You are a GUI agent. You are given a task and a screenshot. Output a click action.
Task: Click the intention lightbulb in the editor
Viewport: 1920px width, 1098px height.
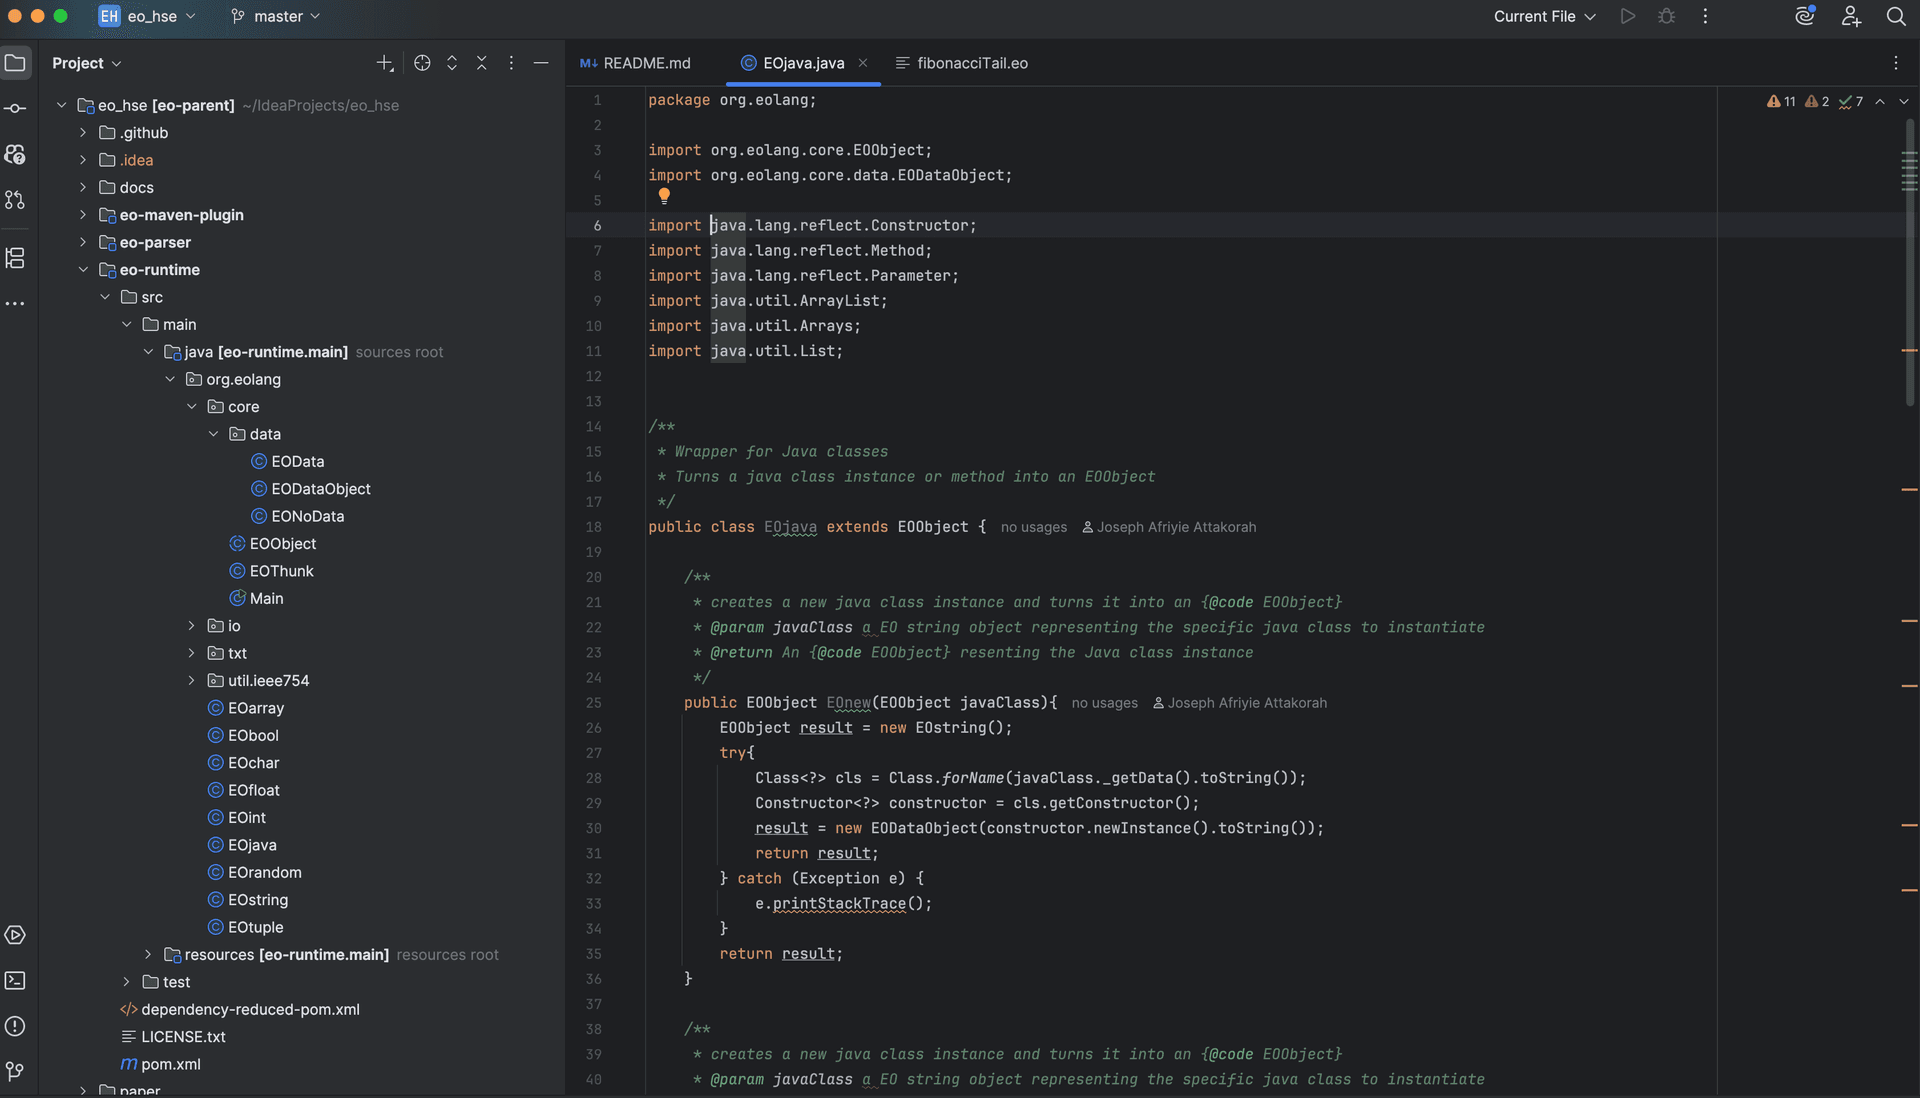click(664, 196)
